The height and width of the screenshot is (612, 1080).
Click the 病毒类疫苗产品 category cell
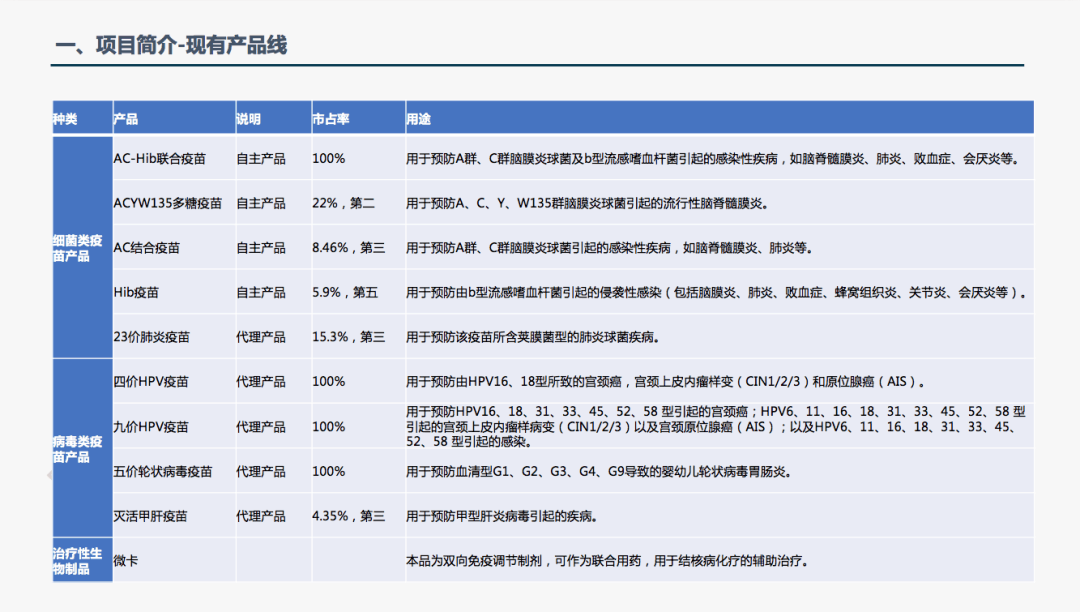(x=78, y=449)
